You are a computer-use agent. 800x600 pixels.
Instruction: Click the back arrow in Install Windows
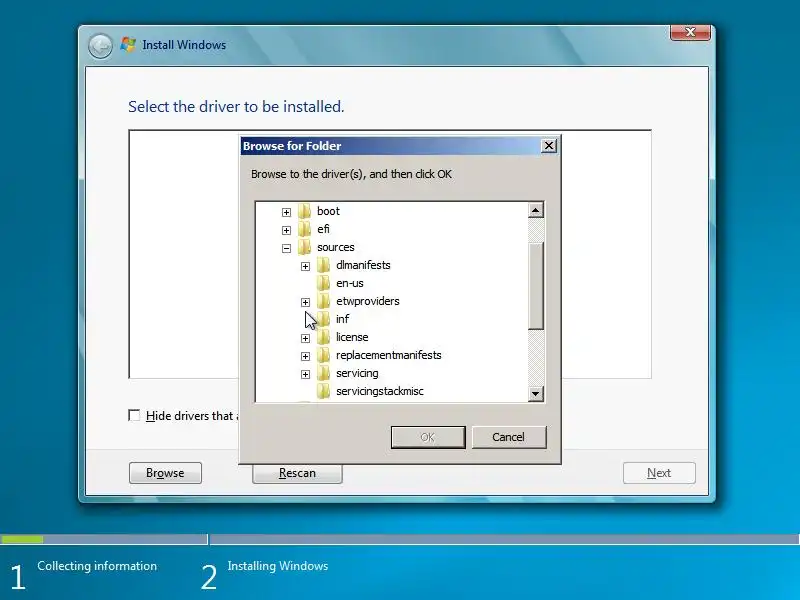coord(100,46)
